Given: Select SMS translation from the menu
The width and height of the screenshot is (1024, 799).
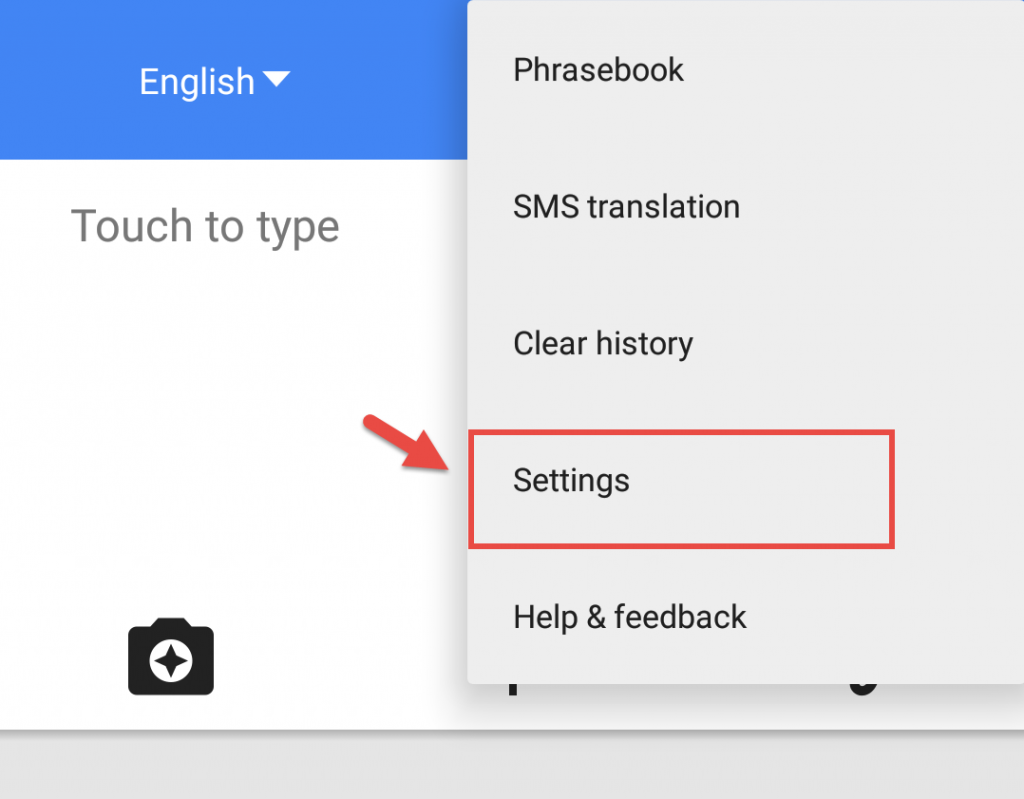Looking at the screenshot, I should click(x=625, y=206).
